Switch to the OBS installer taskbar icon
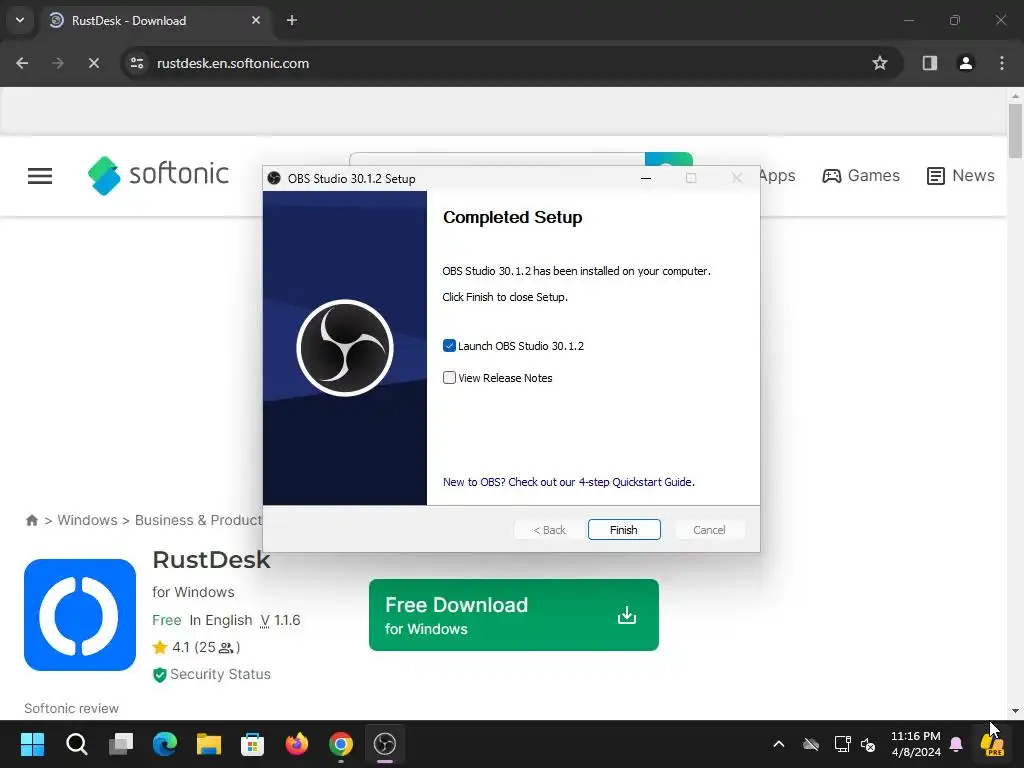This screenshot has height=768, width=1024. pyautogui.click(x=385, y=744)
